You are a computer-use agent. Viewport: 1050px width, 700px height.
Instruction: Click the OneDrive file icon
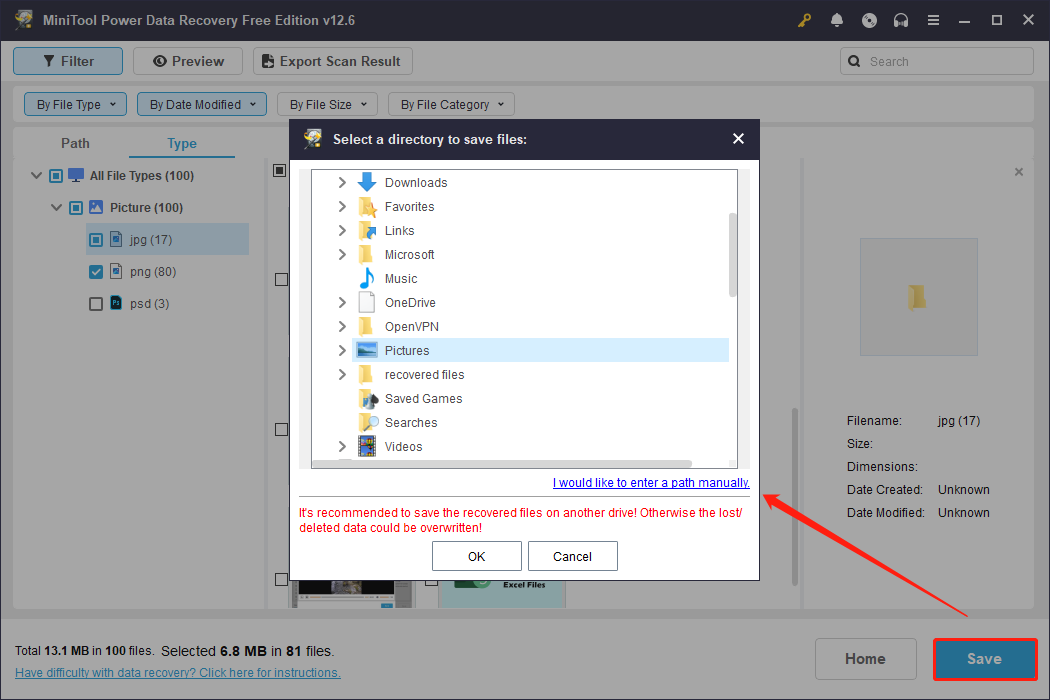click(x=366, y=302)
